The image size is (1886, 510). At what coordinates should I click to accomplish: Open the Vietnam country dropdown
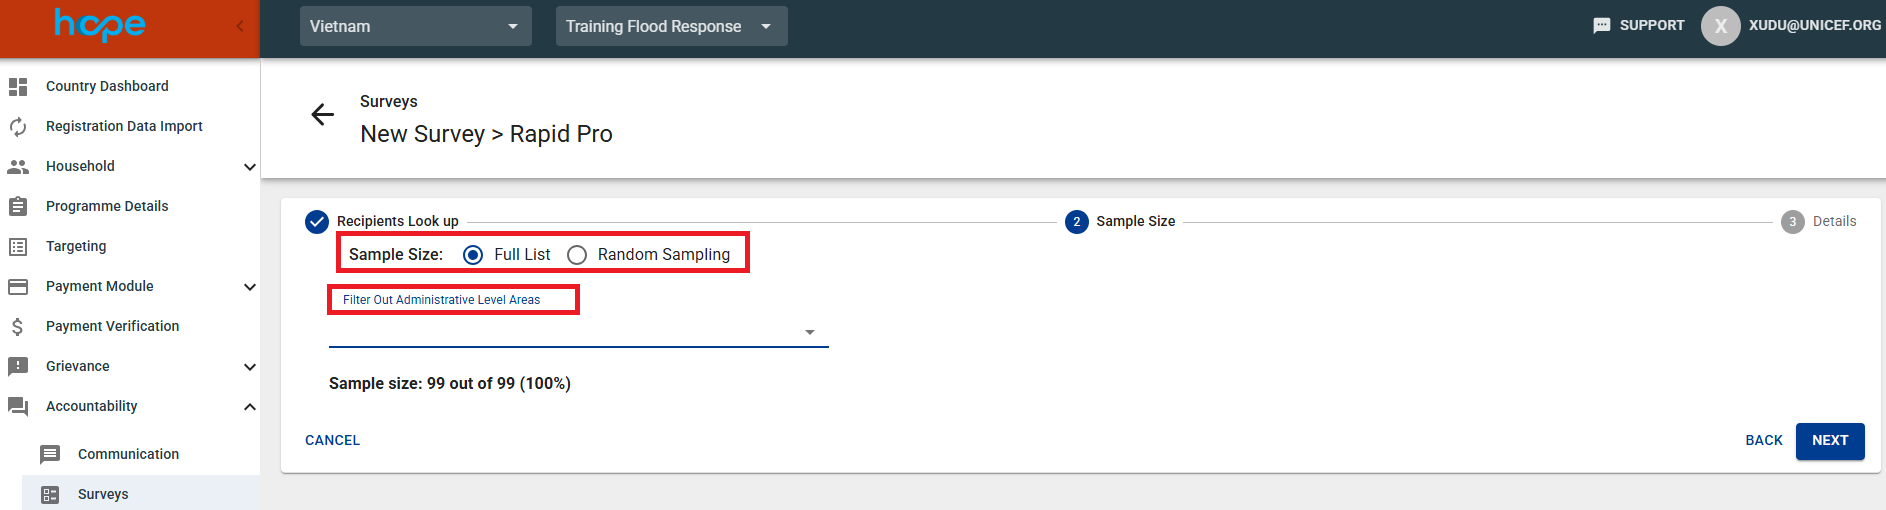pos(415,26)
